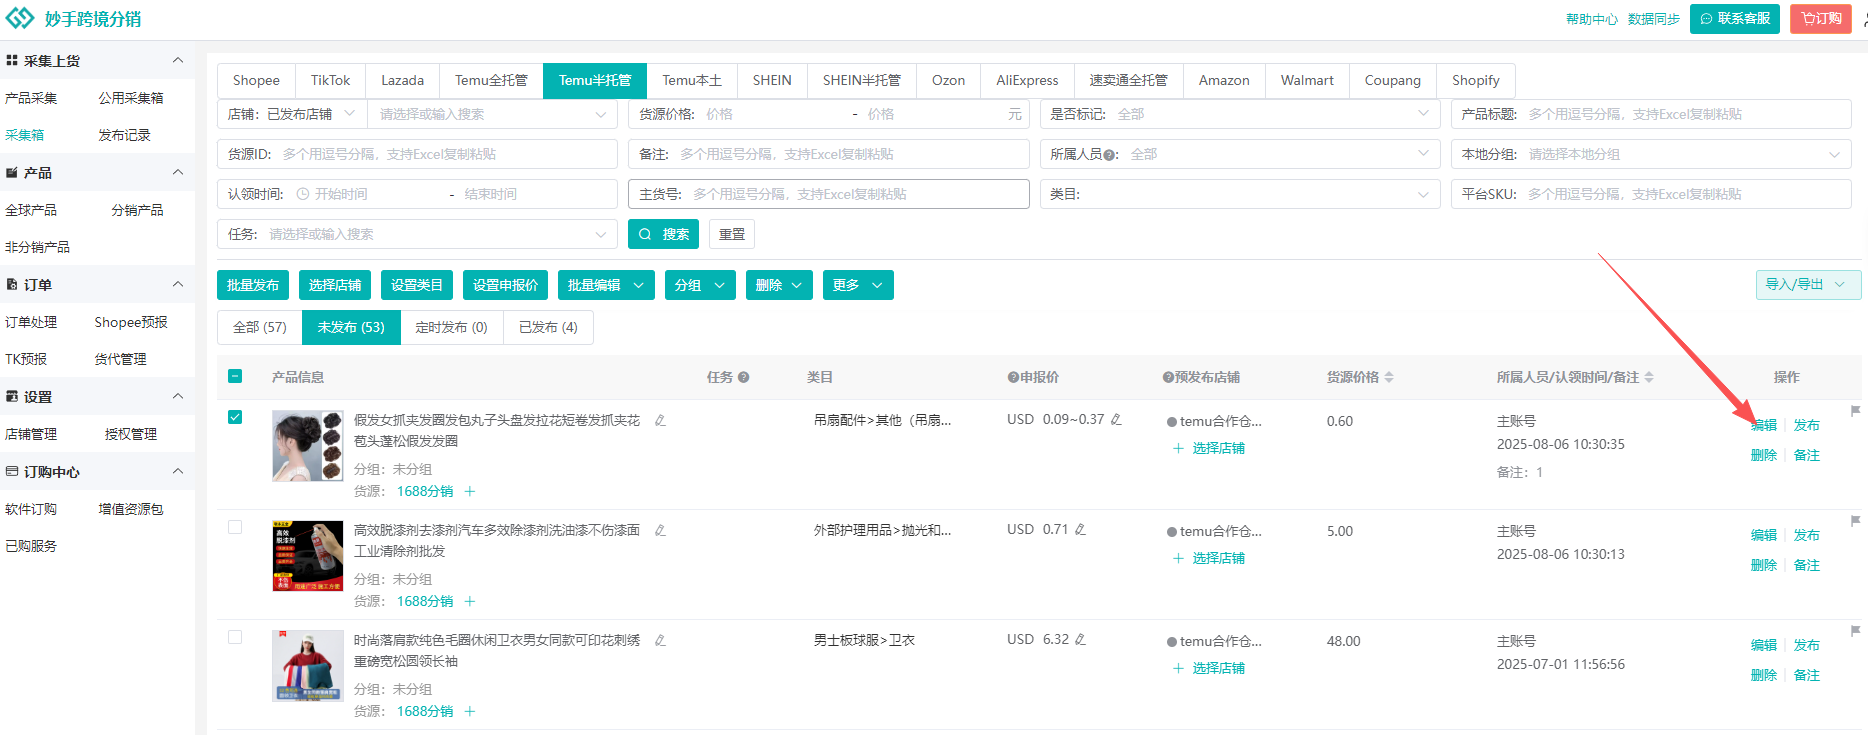The image size is (1868, 735).
Task: Uncheck the first product row checkbox
Action: [235, 417]
